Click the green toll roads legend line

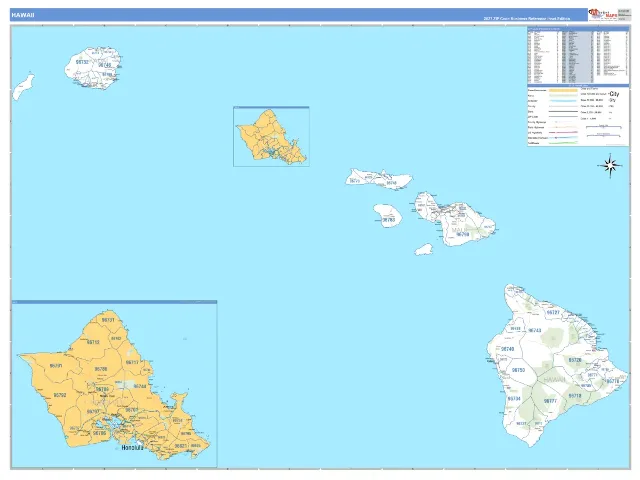coord(563,143)
